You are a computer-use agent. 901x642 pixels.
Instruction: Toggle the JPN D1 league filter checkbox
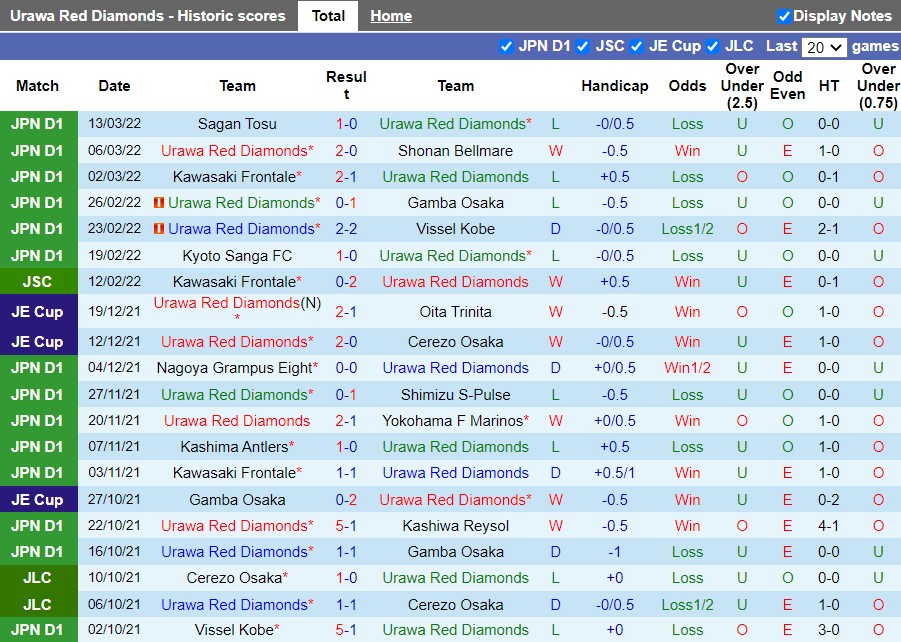[x=506, y=46]
